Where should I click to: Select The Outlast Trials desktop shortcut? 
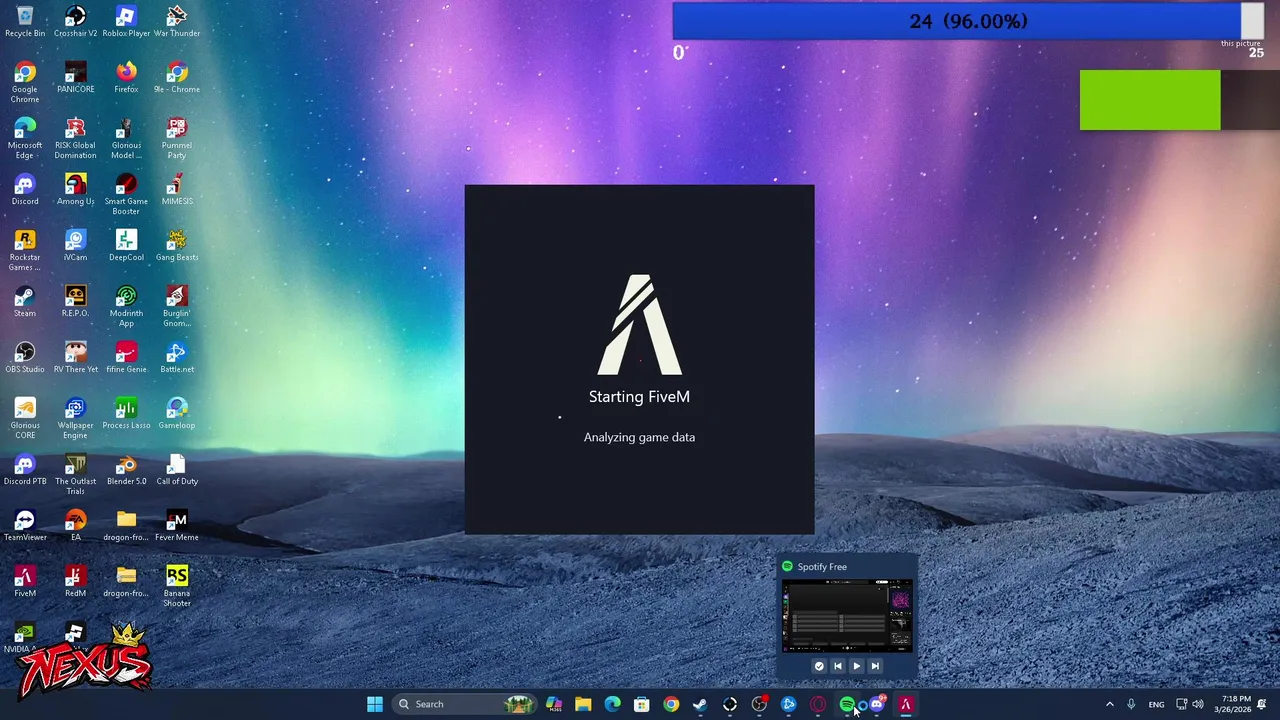pyautogui.click(x=75, y=474)
